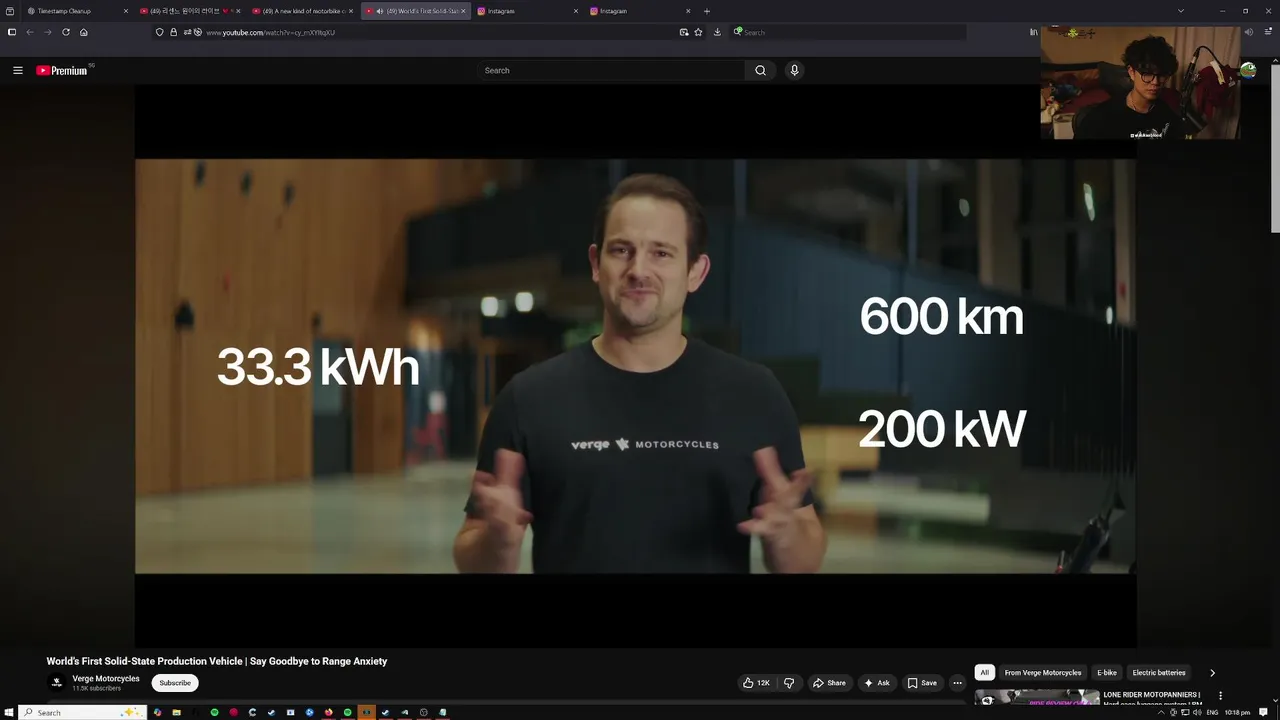Mute the playing tab via speaker icon

click(380, 11)
